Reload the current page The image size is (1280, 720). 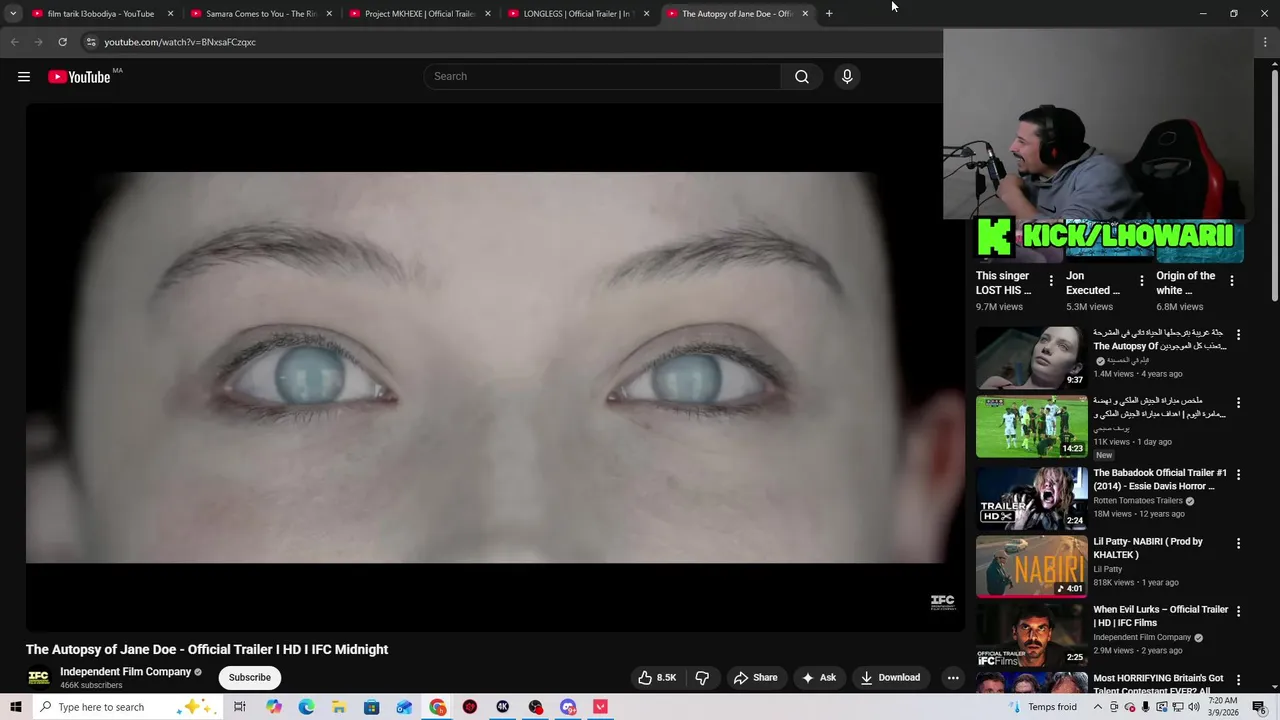[62, 42]
